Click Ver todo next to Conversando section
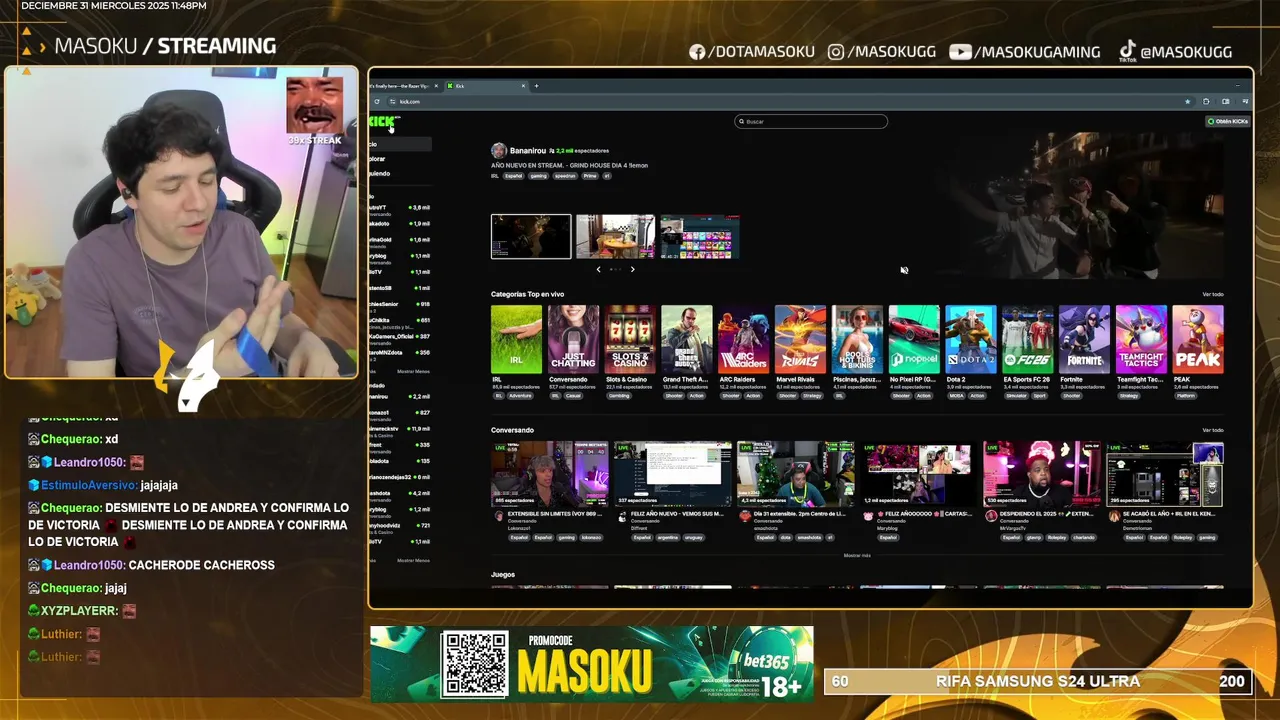The image size is (1280, 720). 1213,430
